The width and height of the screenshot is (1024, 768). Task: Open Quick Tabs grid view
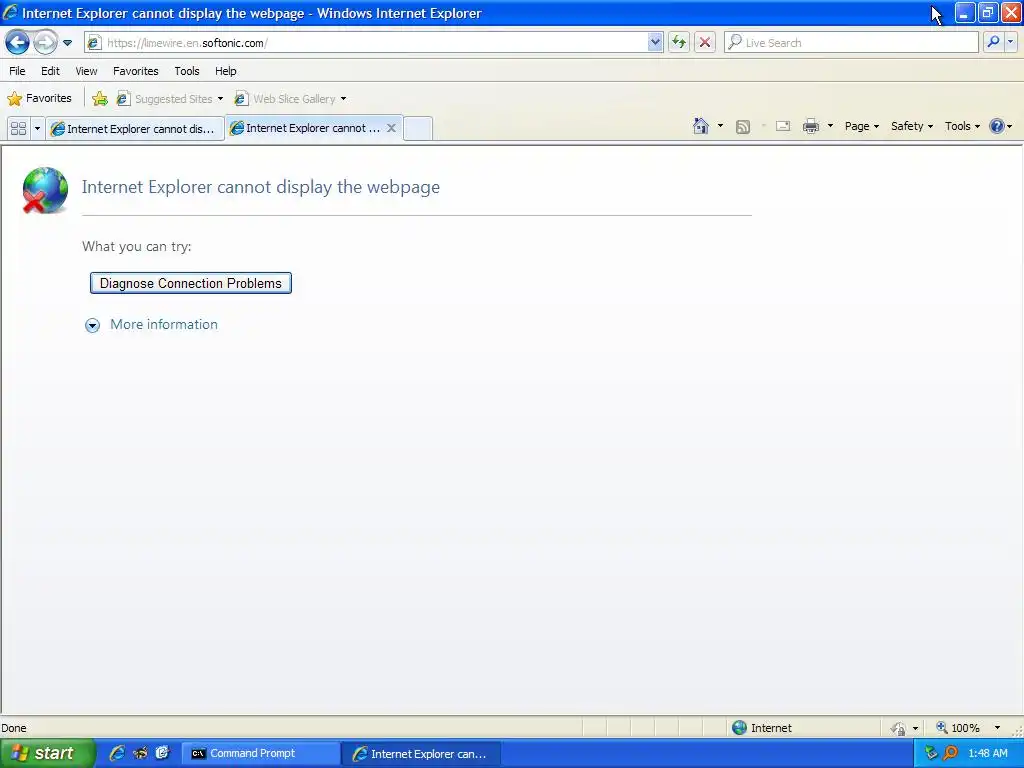pyautogui.click(x=18, y=129)
